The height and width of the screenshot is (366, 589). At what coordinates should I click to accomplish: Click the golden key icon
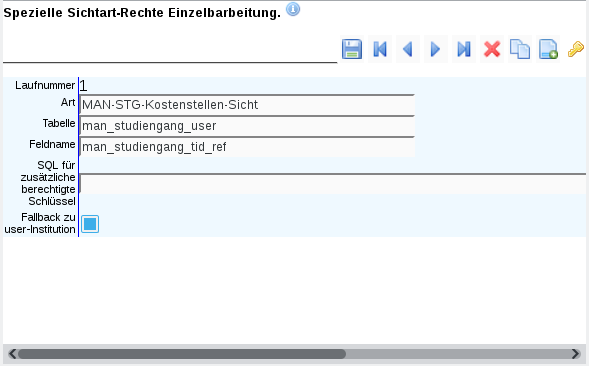(575, 49)
